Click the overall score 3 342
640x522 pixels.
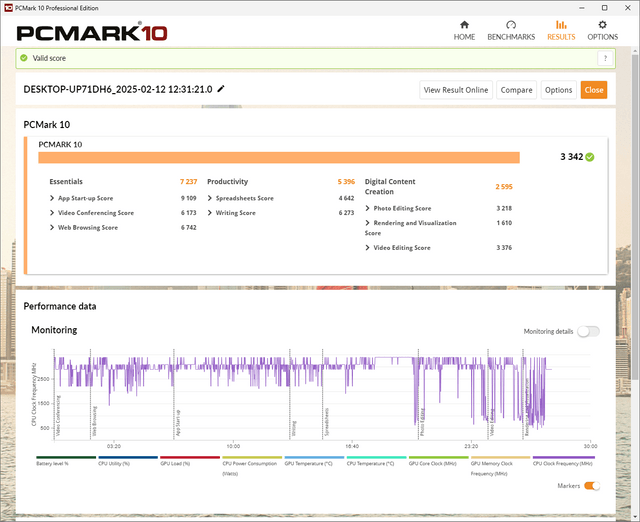[x=571, y=157]
